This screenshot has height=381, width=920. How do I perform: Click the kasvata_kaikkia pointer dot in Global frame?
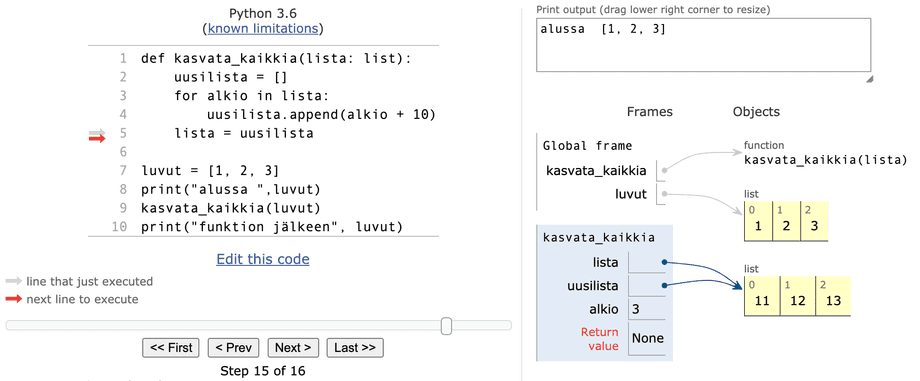pos(664,171)
